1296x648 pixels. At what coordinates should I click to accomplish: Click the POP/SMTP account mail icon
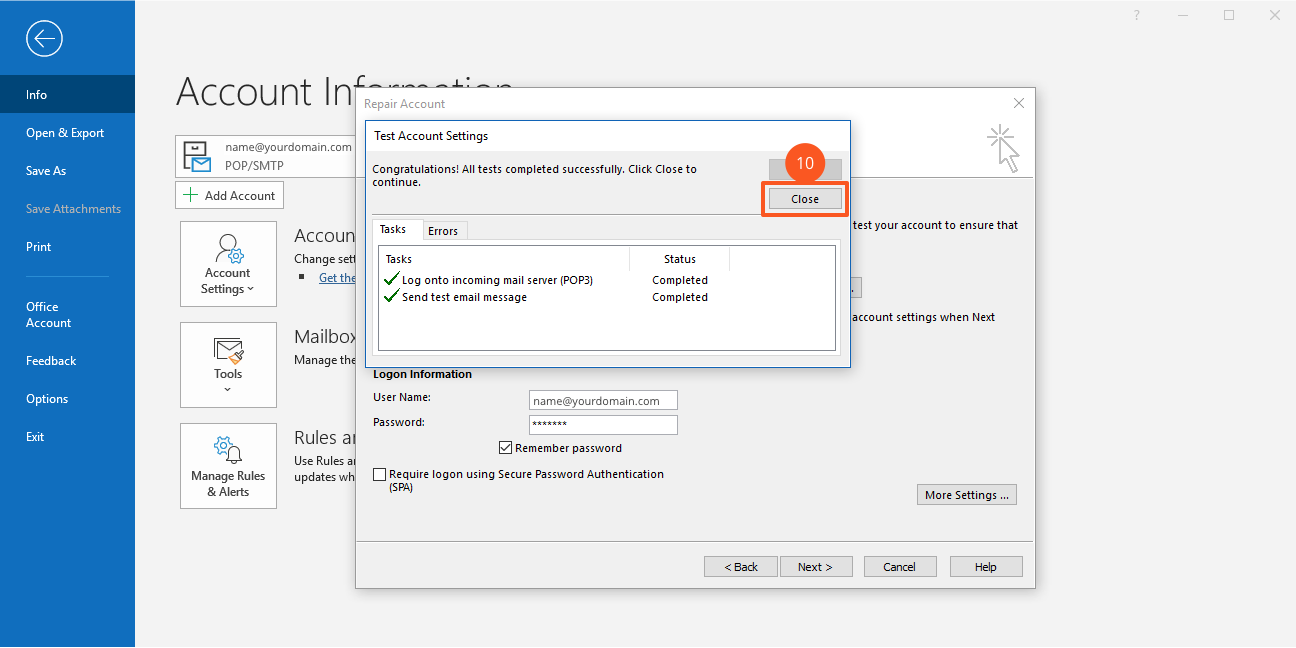click(x=197, y=156)
